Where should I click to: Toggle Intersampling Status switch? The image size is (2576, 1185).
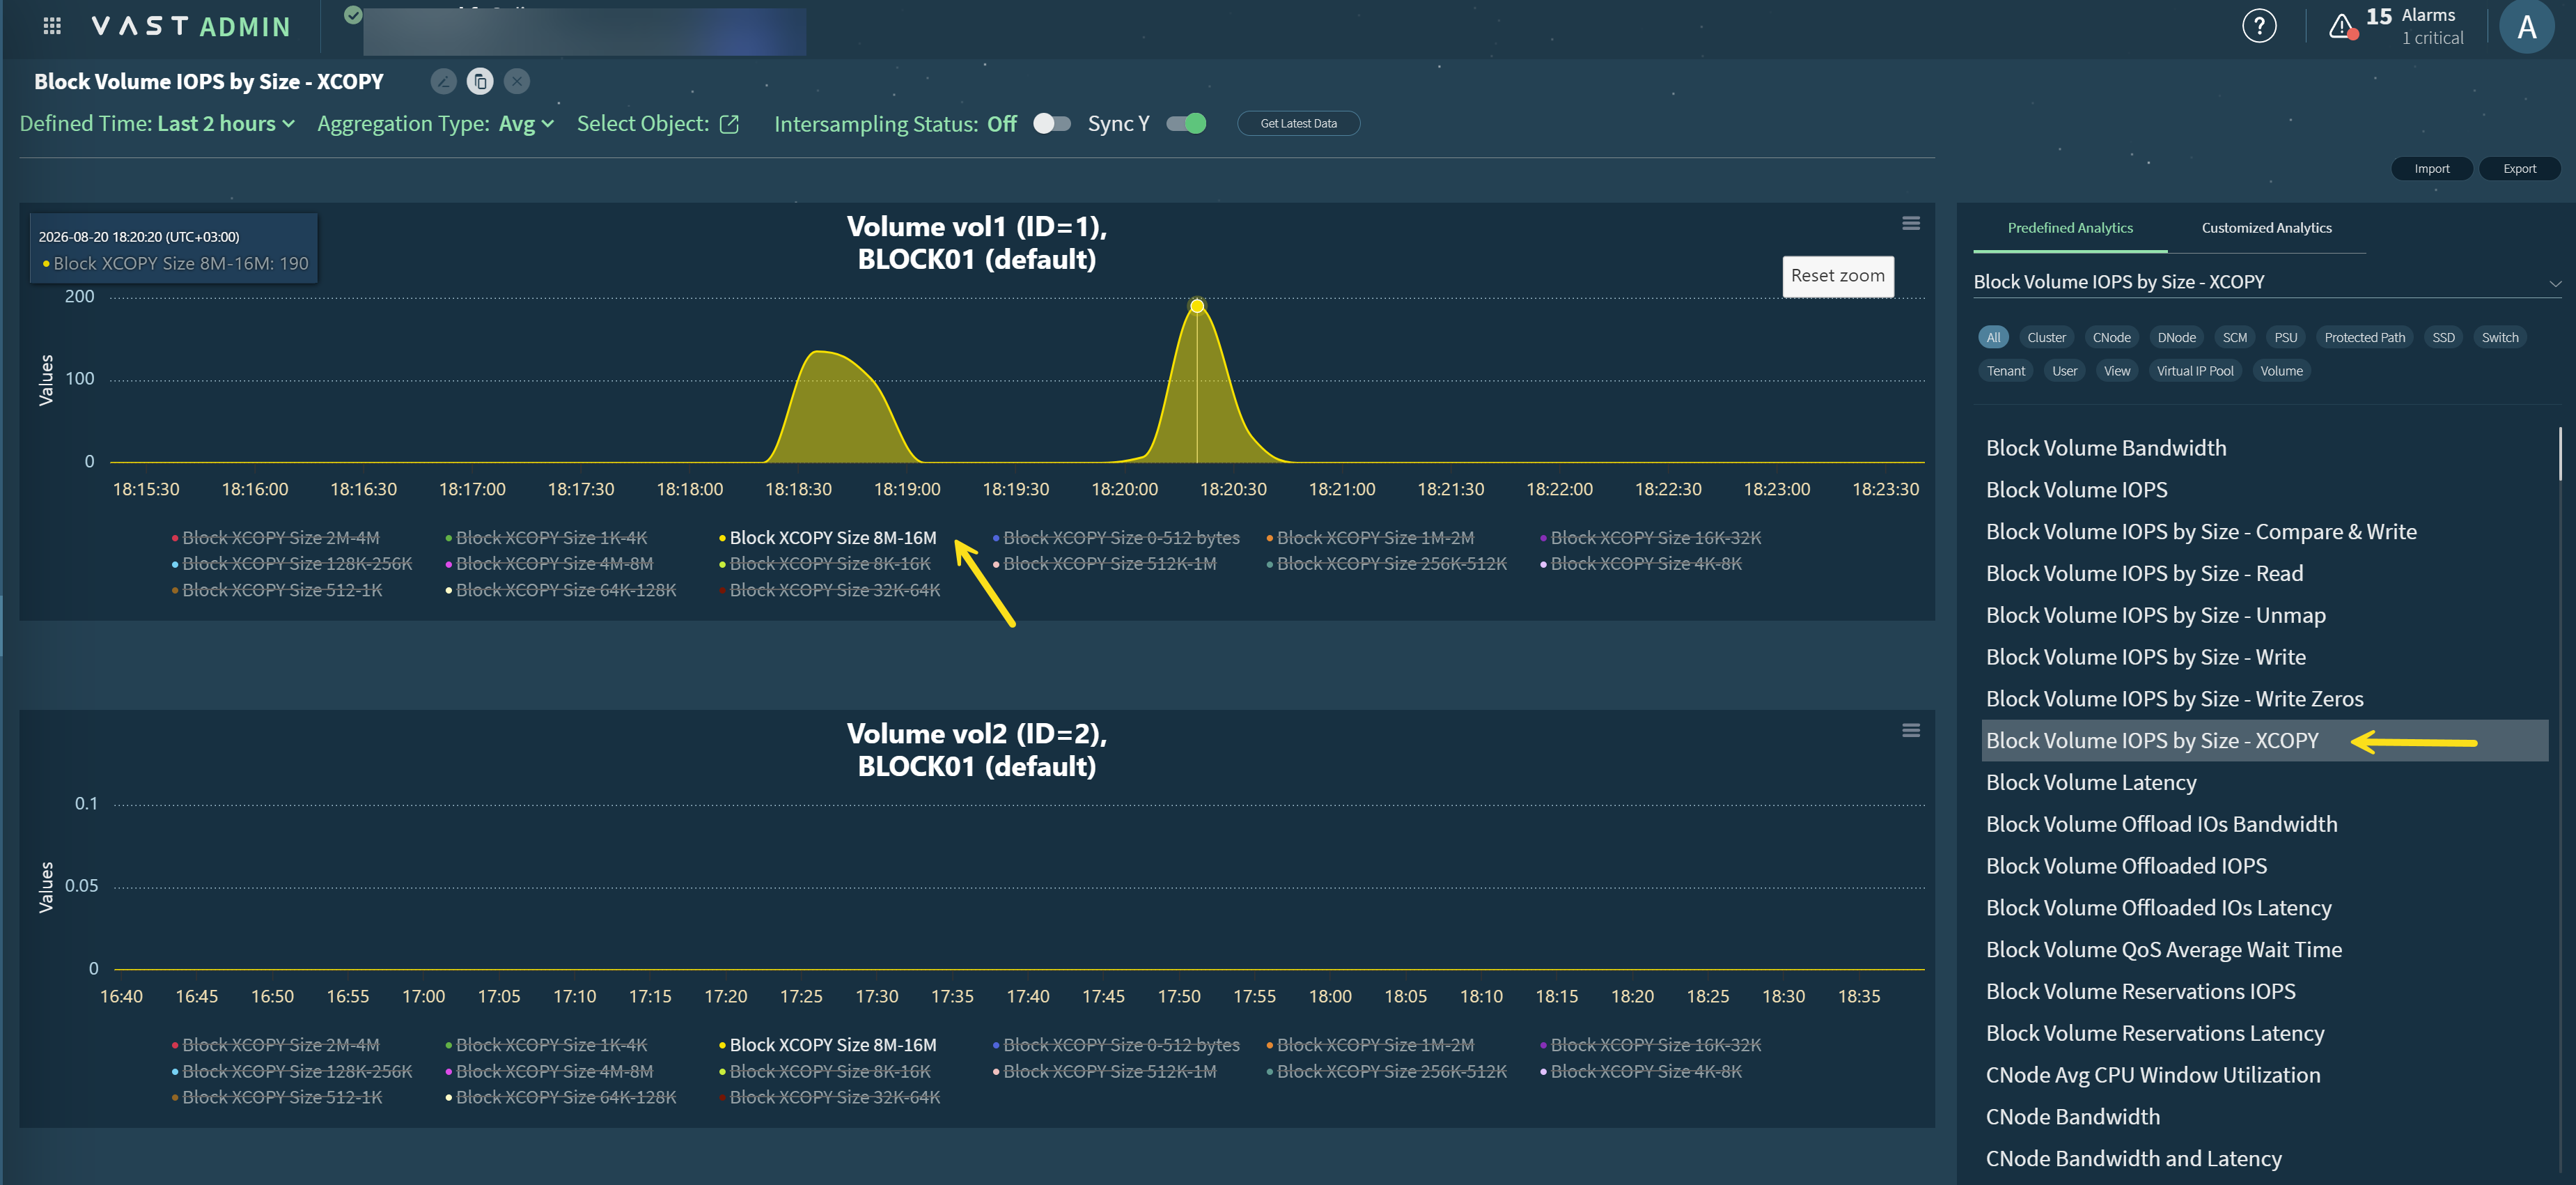click(x=1051, y=123)
